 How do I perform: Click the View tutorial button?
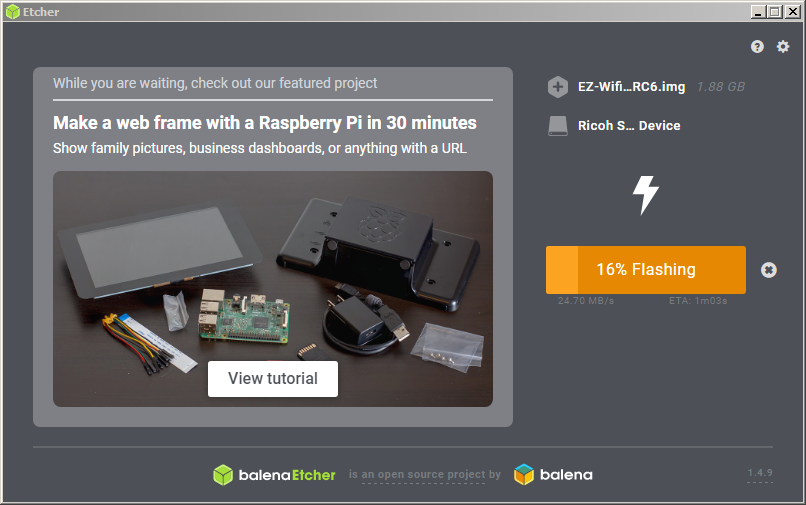click(273, 378)
